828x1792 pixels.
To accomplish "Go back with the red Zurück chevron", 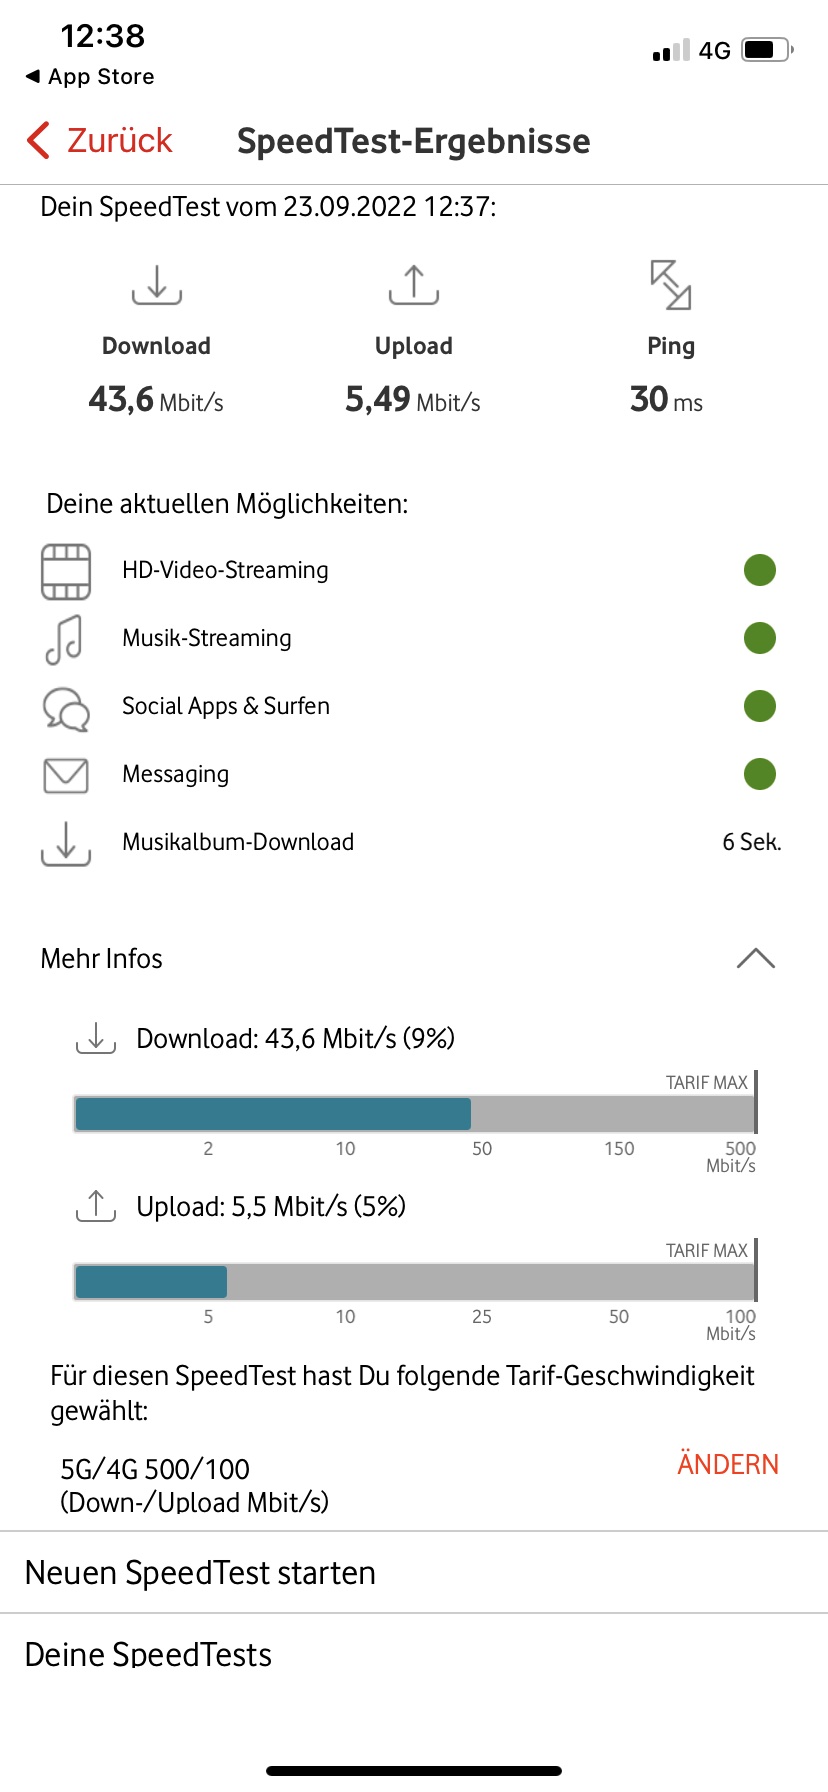I will pyautogui.click(x=40, y=141).
